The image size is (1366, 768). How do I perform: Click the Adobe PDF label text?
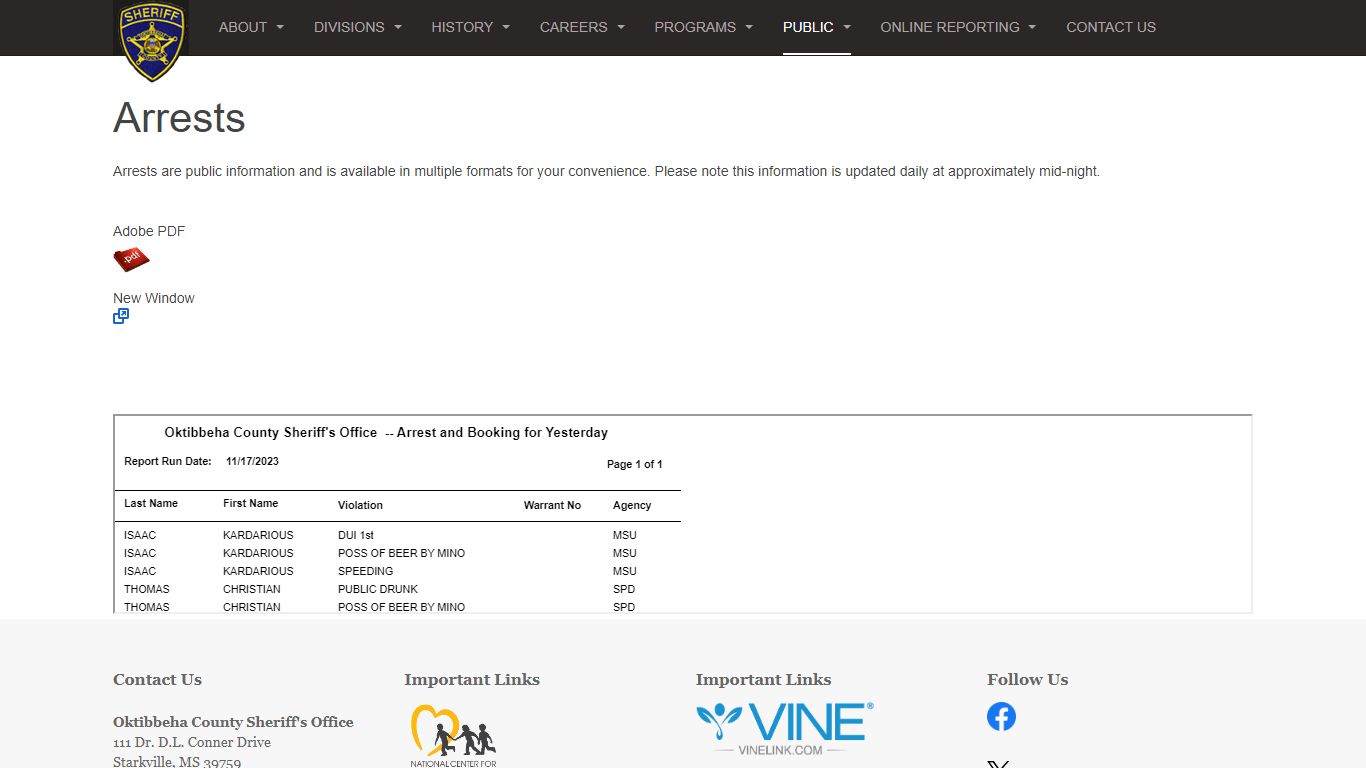149,231
